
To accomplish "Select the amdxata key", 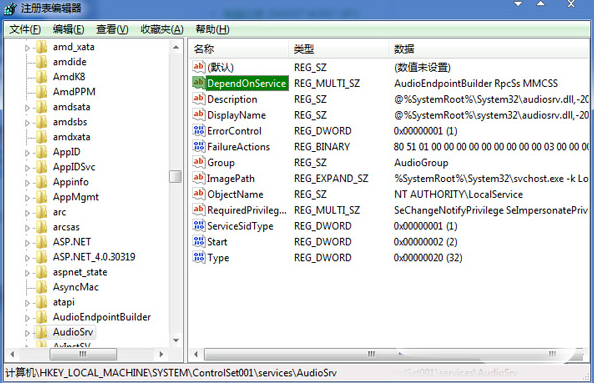I will pos(72,137).
